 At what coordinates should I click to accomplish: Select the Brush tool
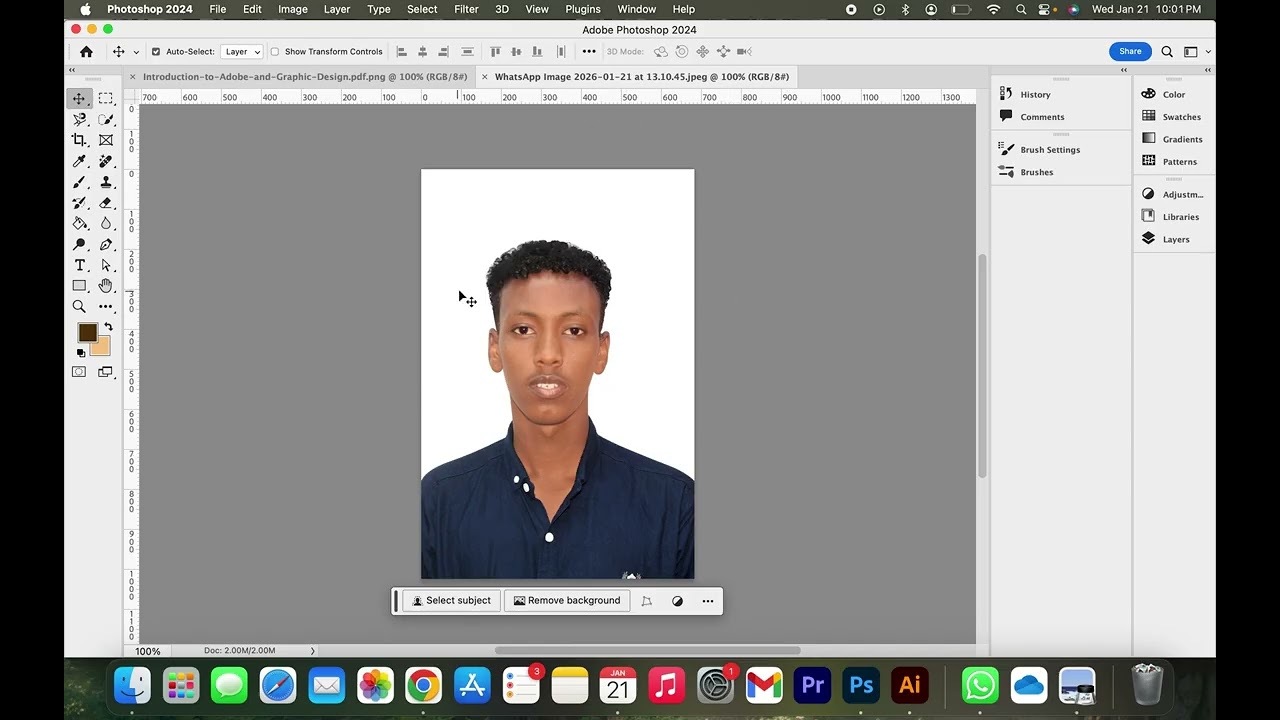click(x=79, y=182)
